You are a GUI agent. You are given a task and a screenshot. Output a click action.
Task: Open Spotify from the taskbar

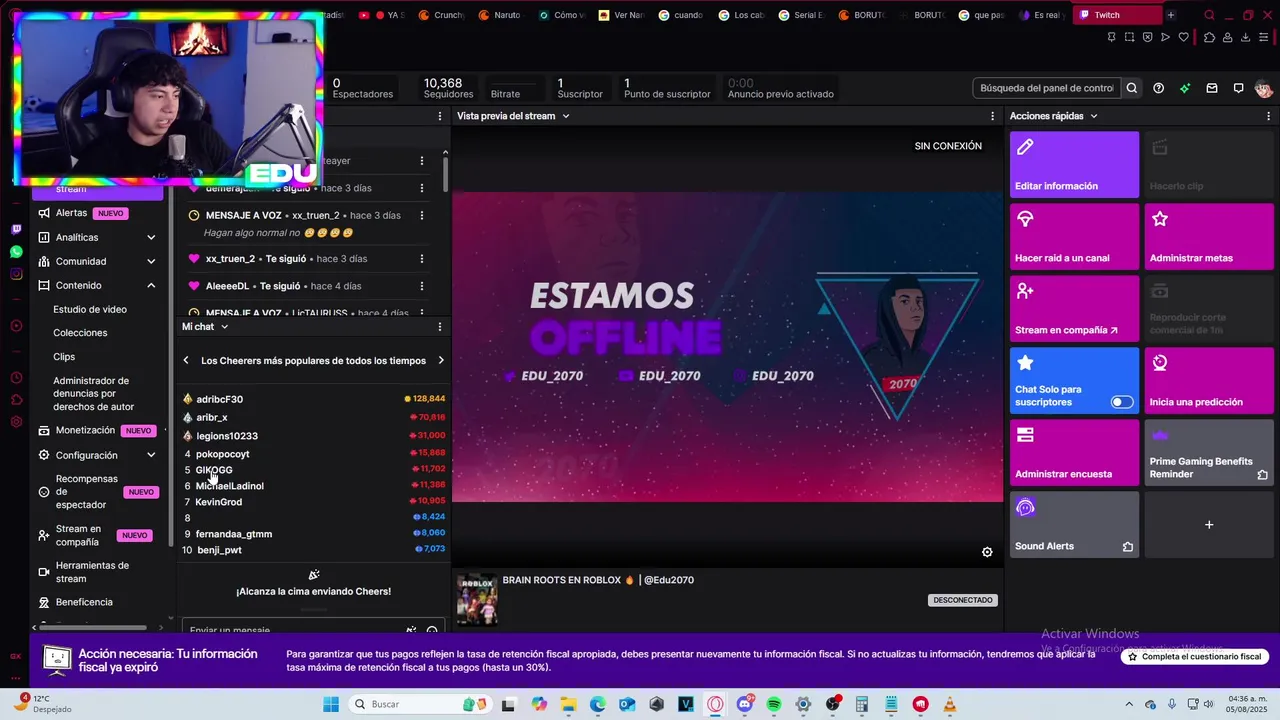click(x=774, y=704)
